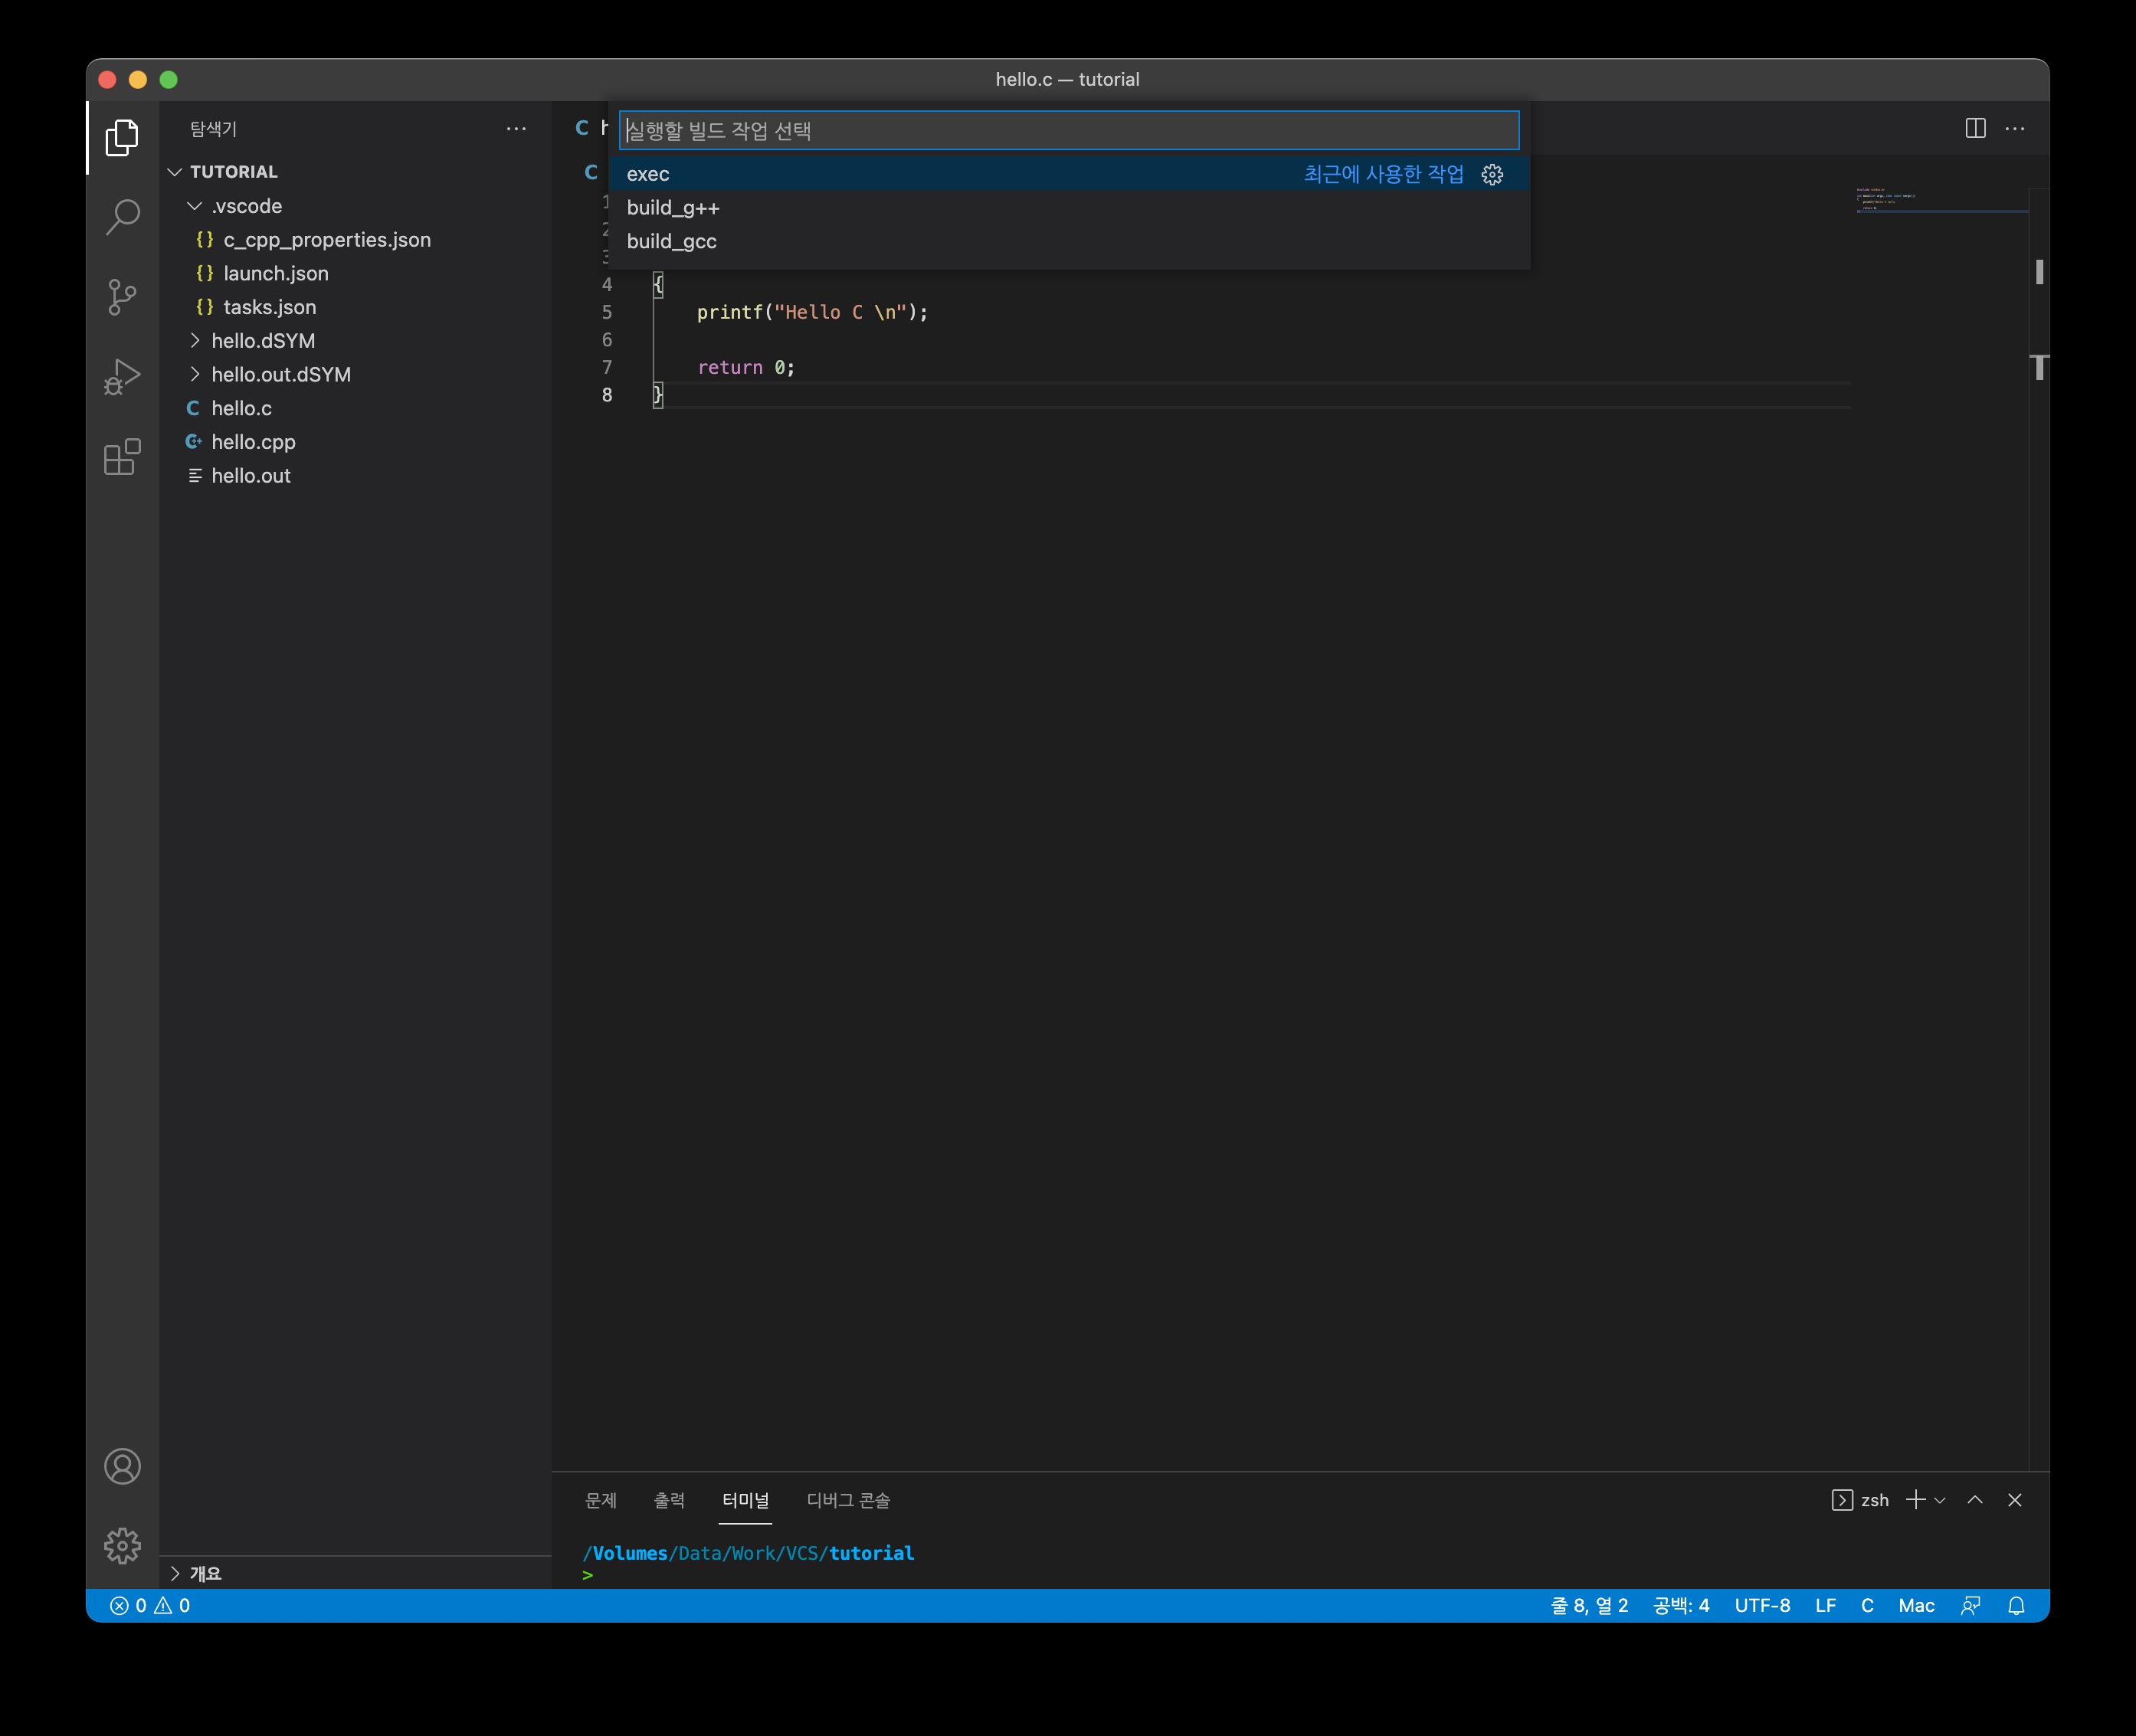This screenshot has height=1736, width=2136.
Task: Expand the hello.dSYM folder
Action: pos(194,340)
